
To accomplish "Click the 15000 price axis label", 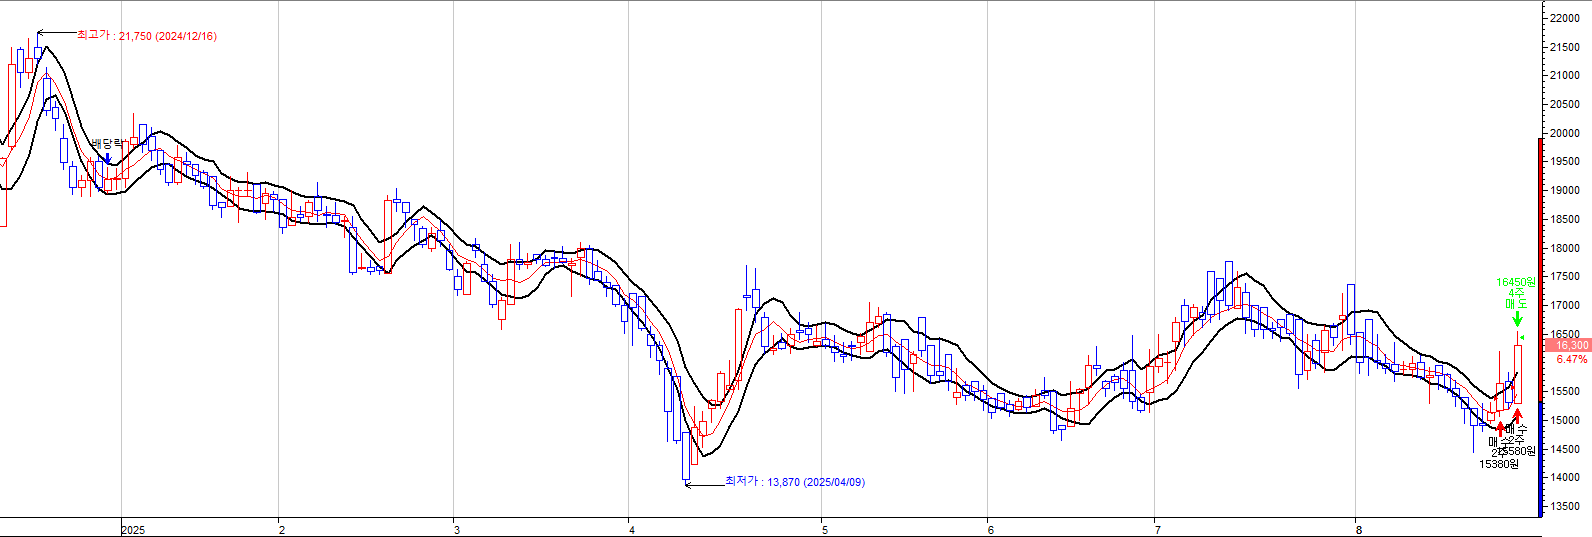I will tap(1565, 420).
